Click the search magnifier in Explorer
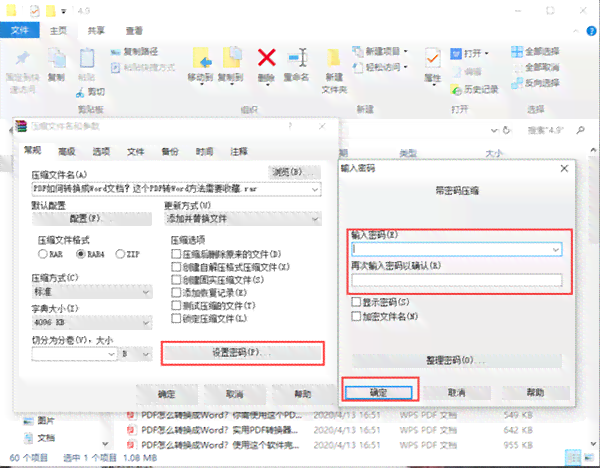The width and height of the screenshot is (600, 468). pyautogui.click(x=580, y=130)
